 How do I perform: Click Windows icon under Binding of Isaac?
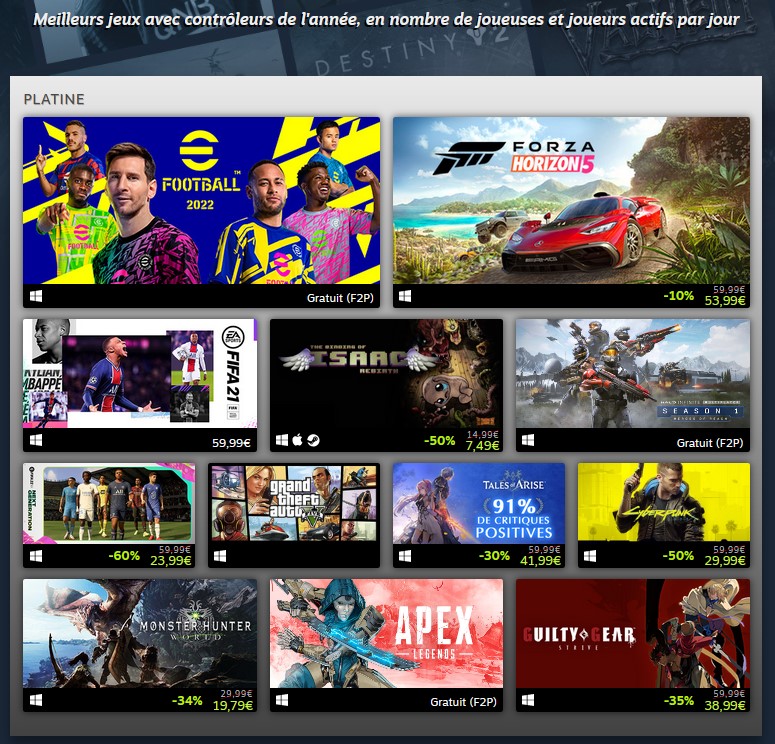[x=282, y=440]
